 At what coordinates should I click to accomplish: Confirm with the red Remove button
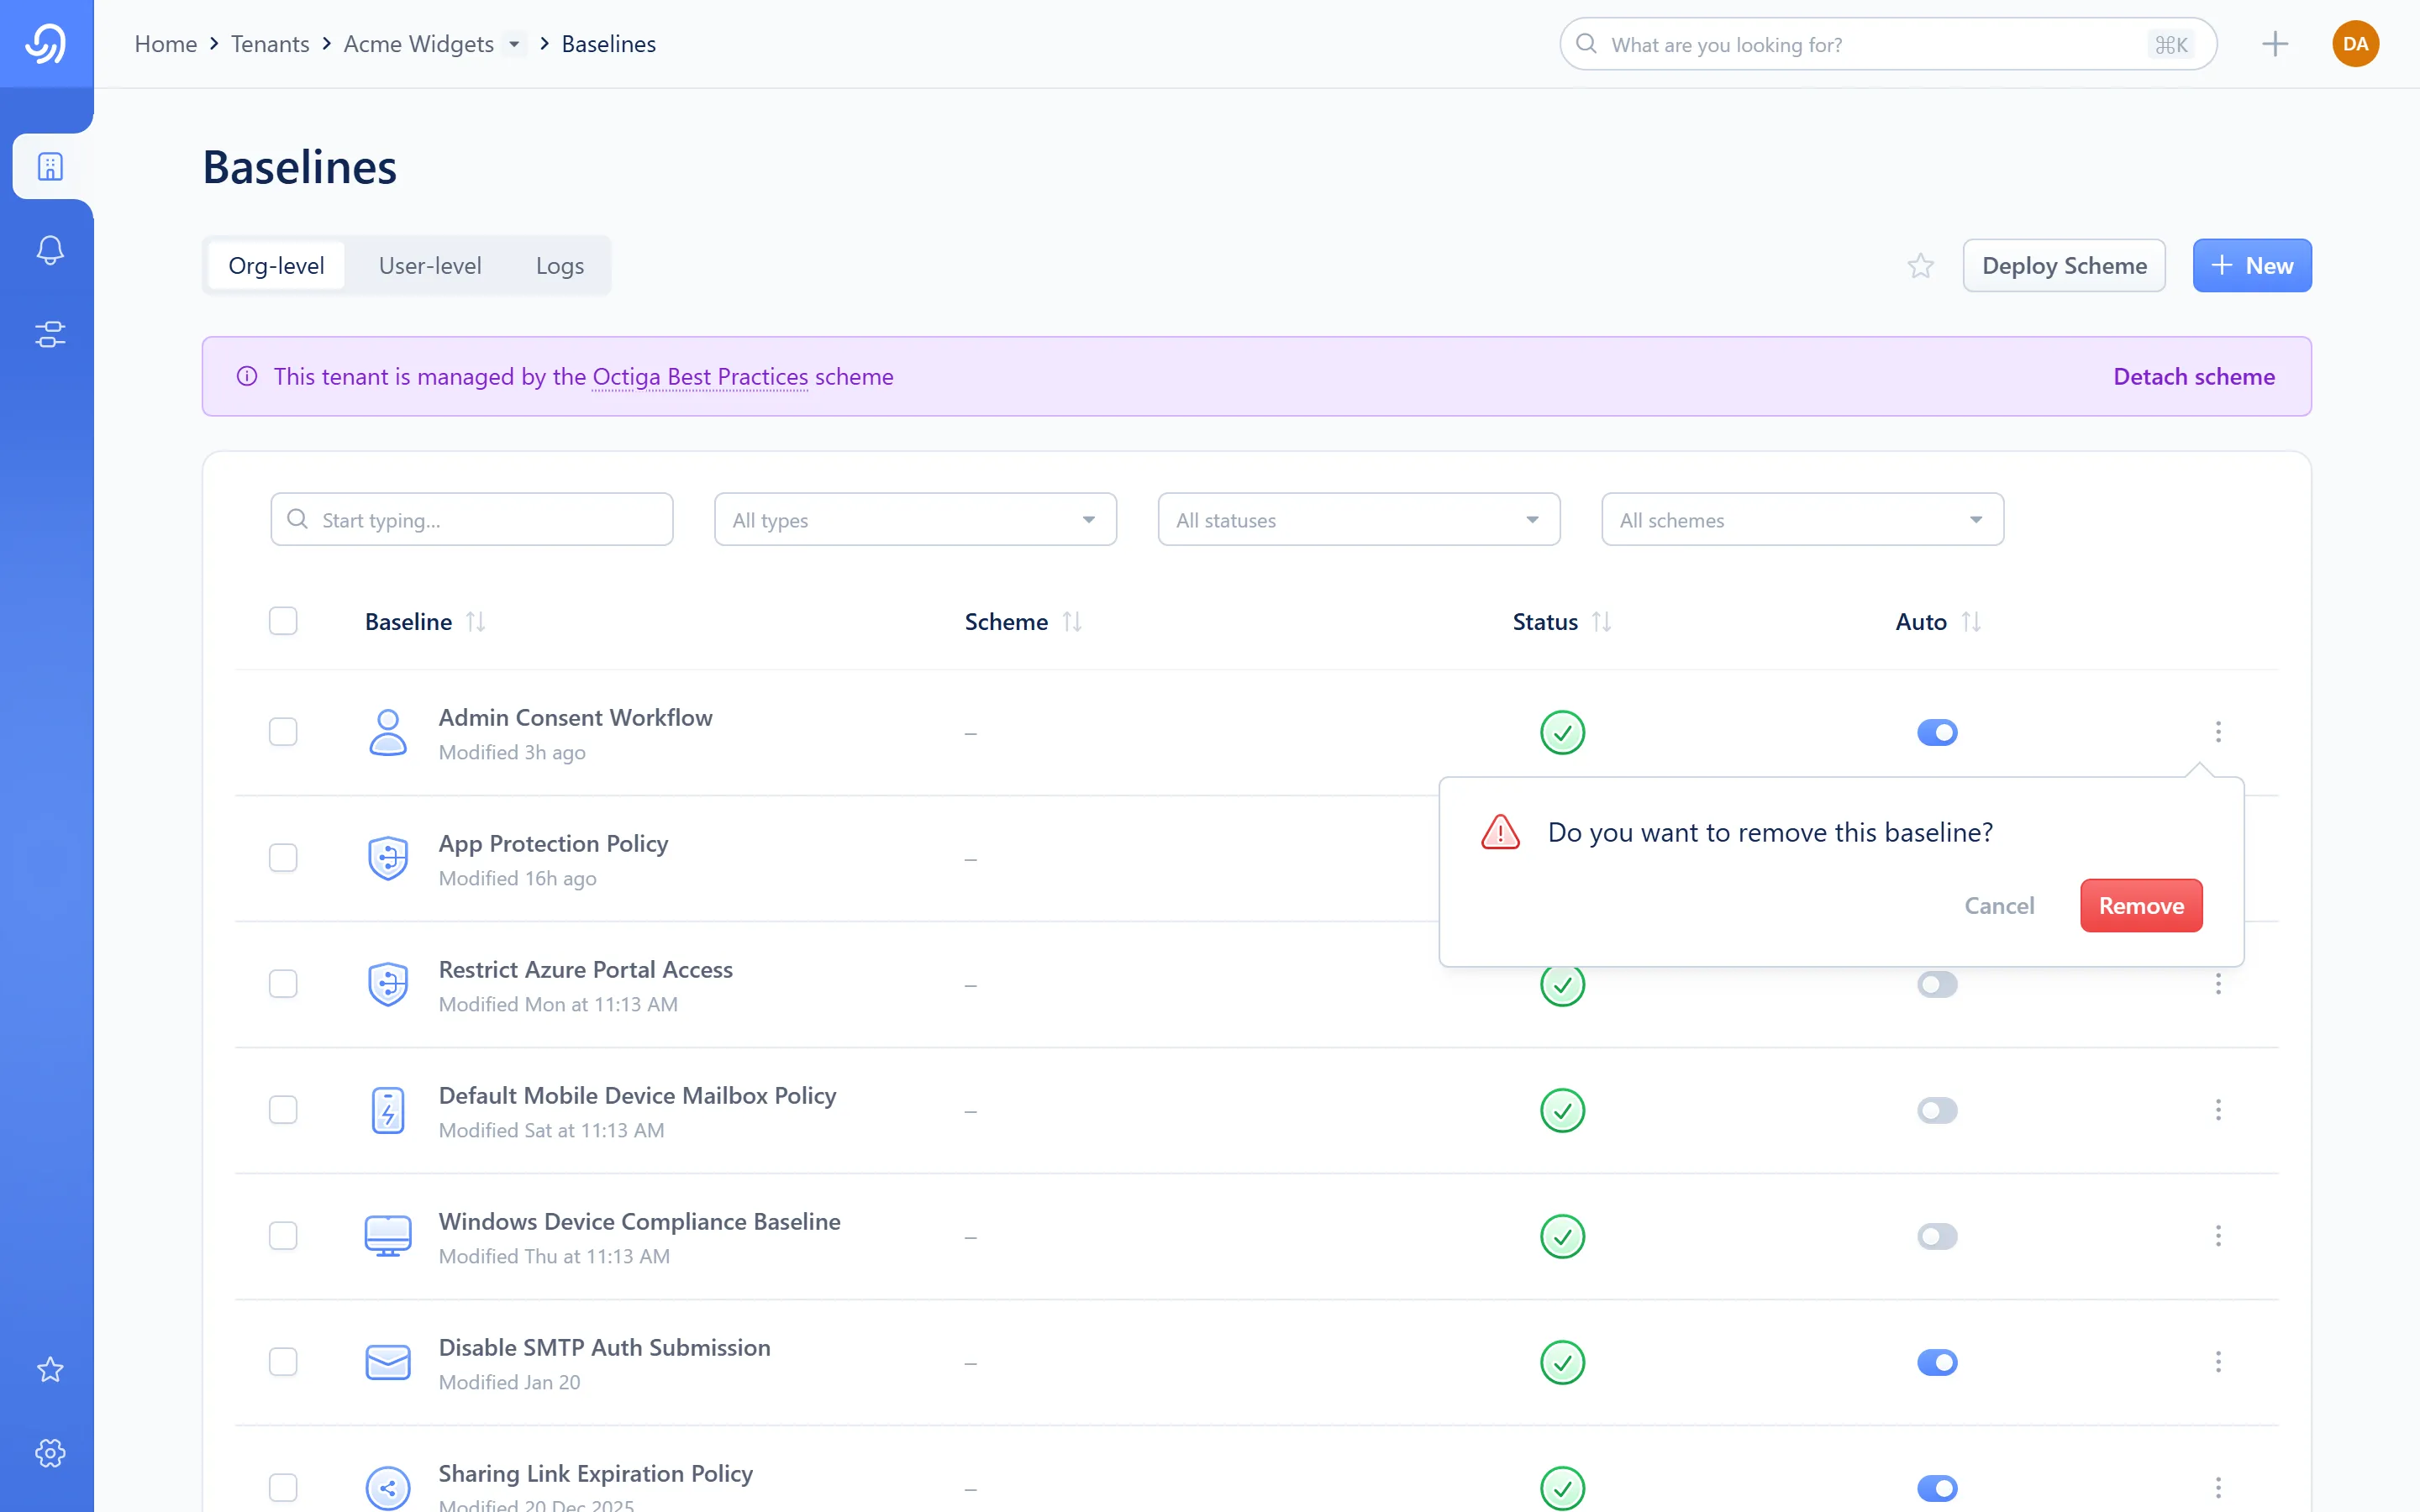click(2141, 905)
